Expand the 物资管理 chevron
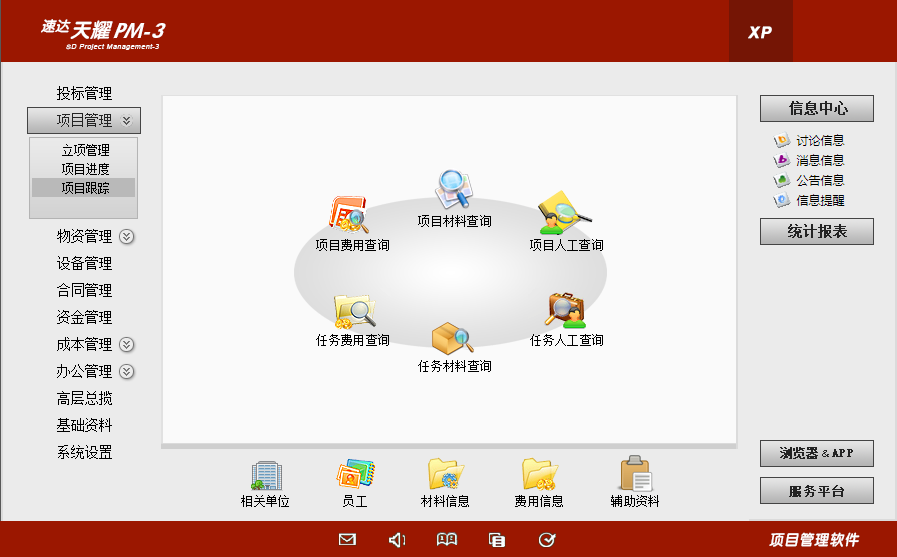Screen dimensions: 897x557 pos(127,237)
